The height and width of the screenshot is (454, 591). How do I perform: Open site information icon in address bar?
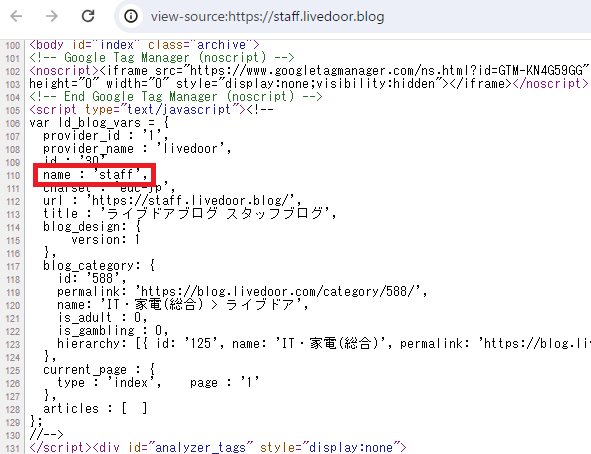131,16
